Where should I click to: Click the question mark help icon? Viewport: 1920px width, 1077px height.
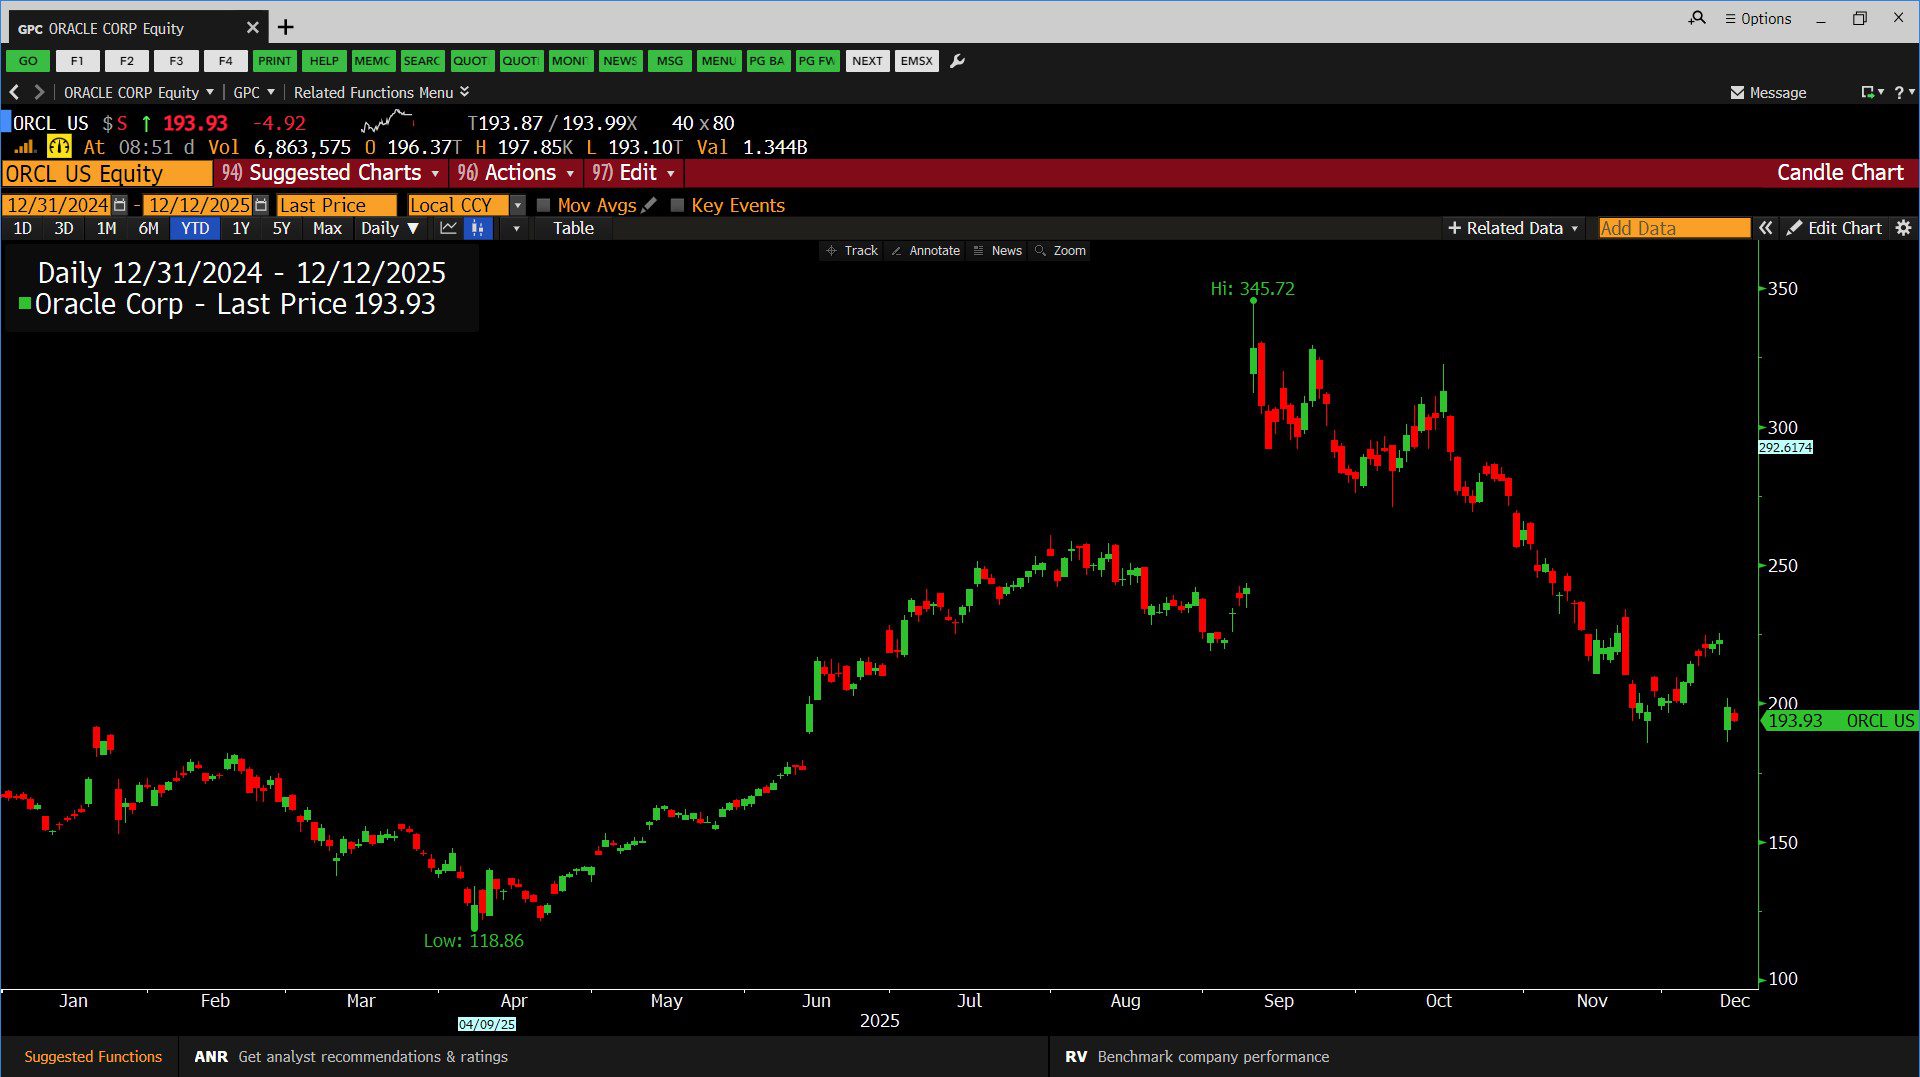coord(1899,92)
